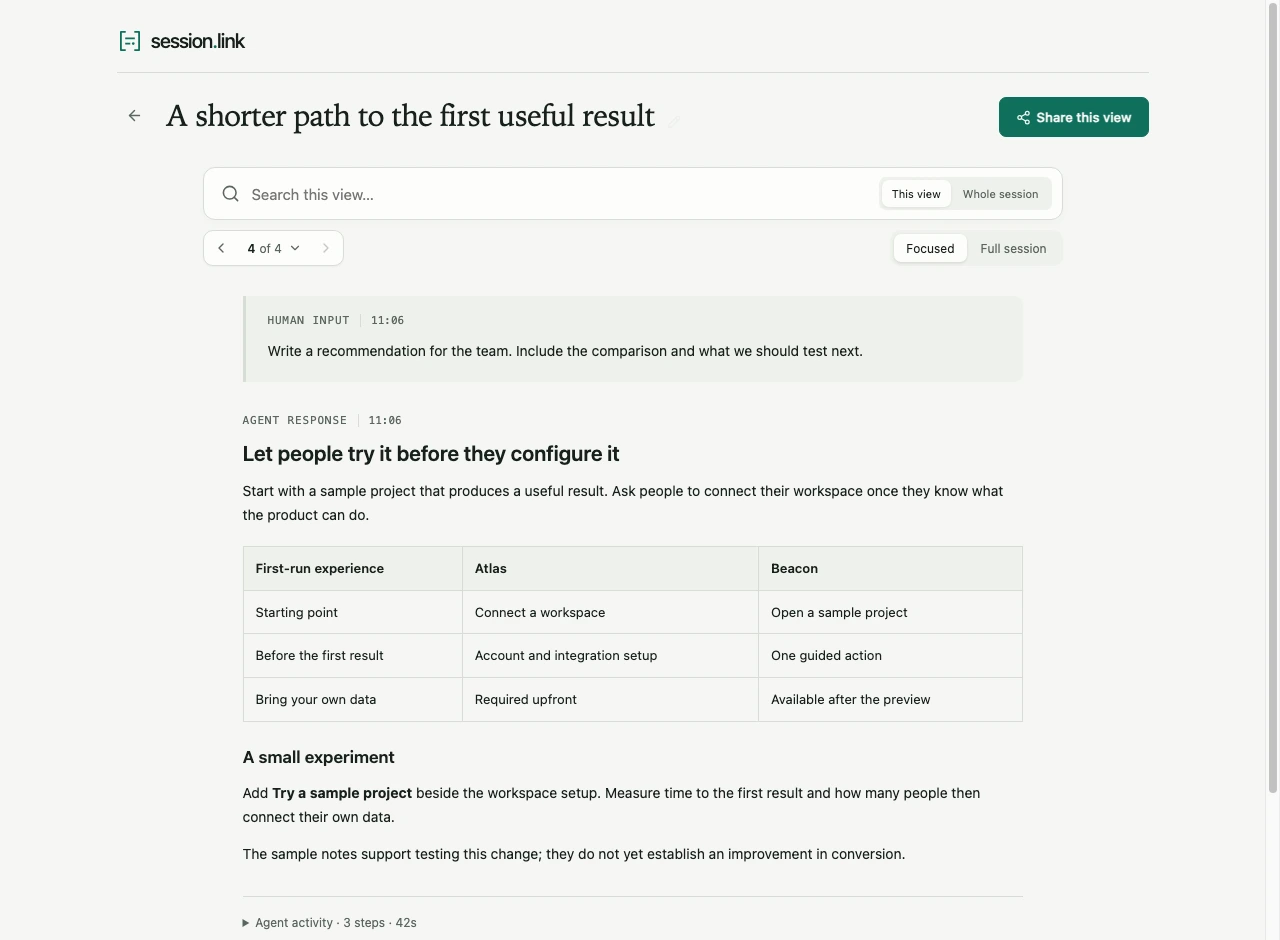Go to the next turn chevron
The height and width of the screenshot is (940, 1280).
pos(325,248)
